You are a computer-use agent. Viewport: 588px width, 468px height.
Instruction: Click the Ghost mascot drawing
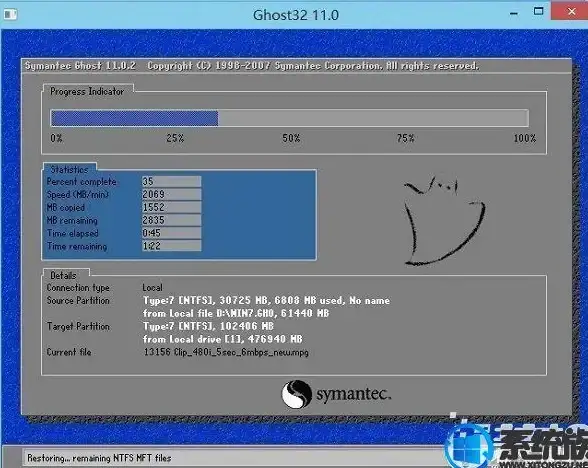tap(444, 221)
